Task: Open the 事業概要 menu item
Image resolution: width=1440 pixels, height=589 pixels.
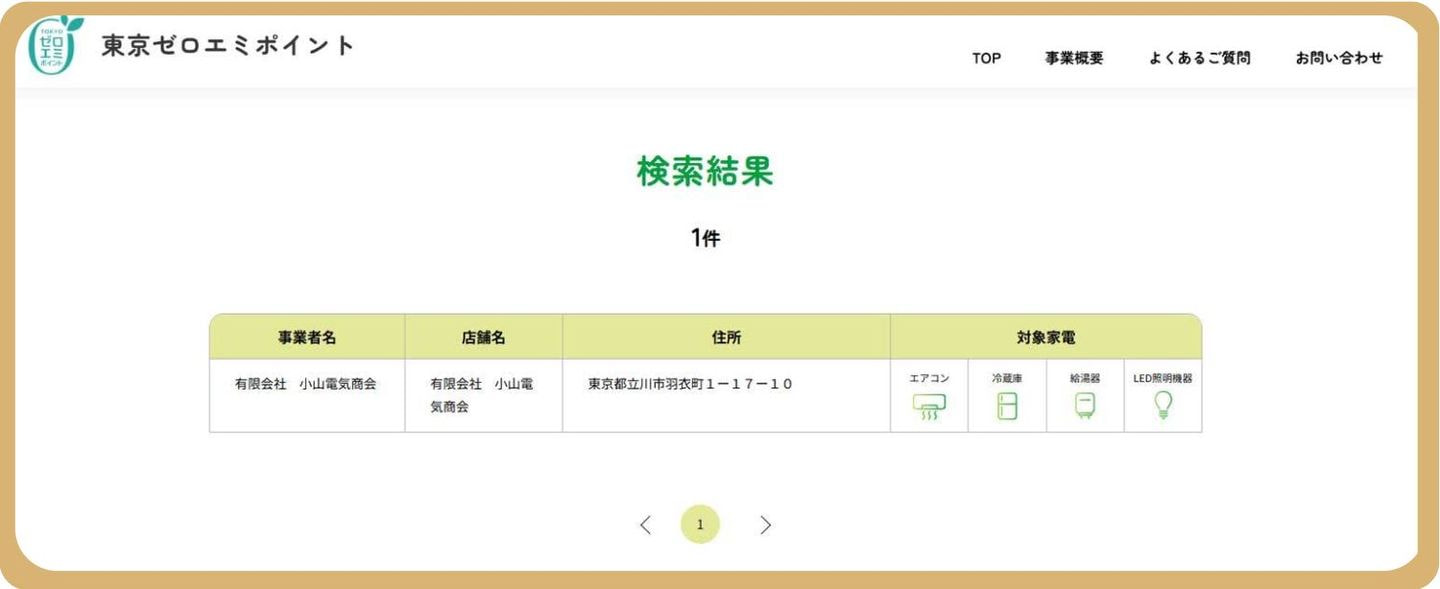Action: click(x=1074, y=58)
